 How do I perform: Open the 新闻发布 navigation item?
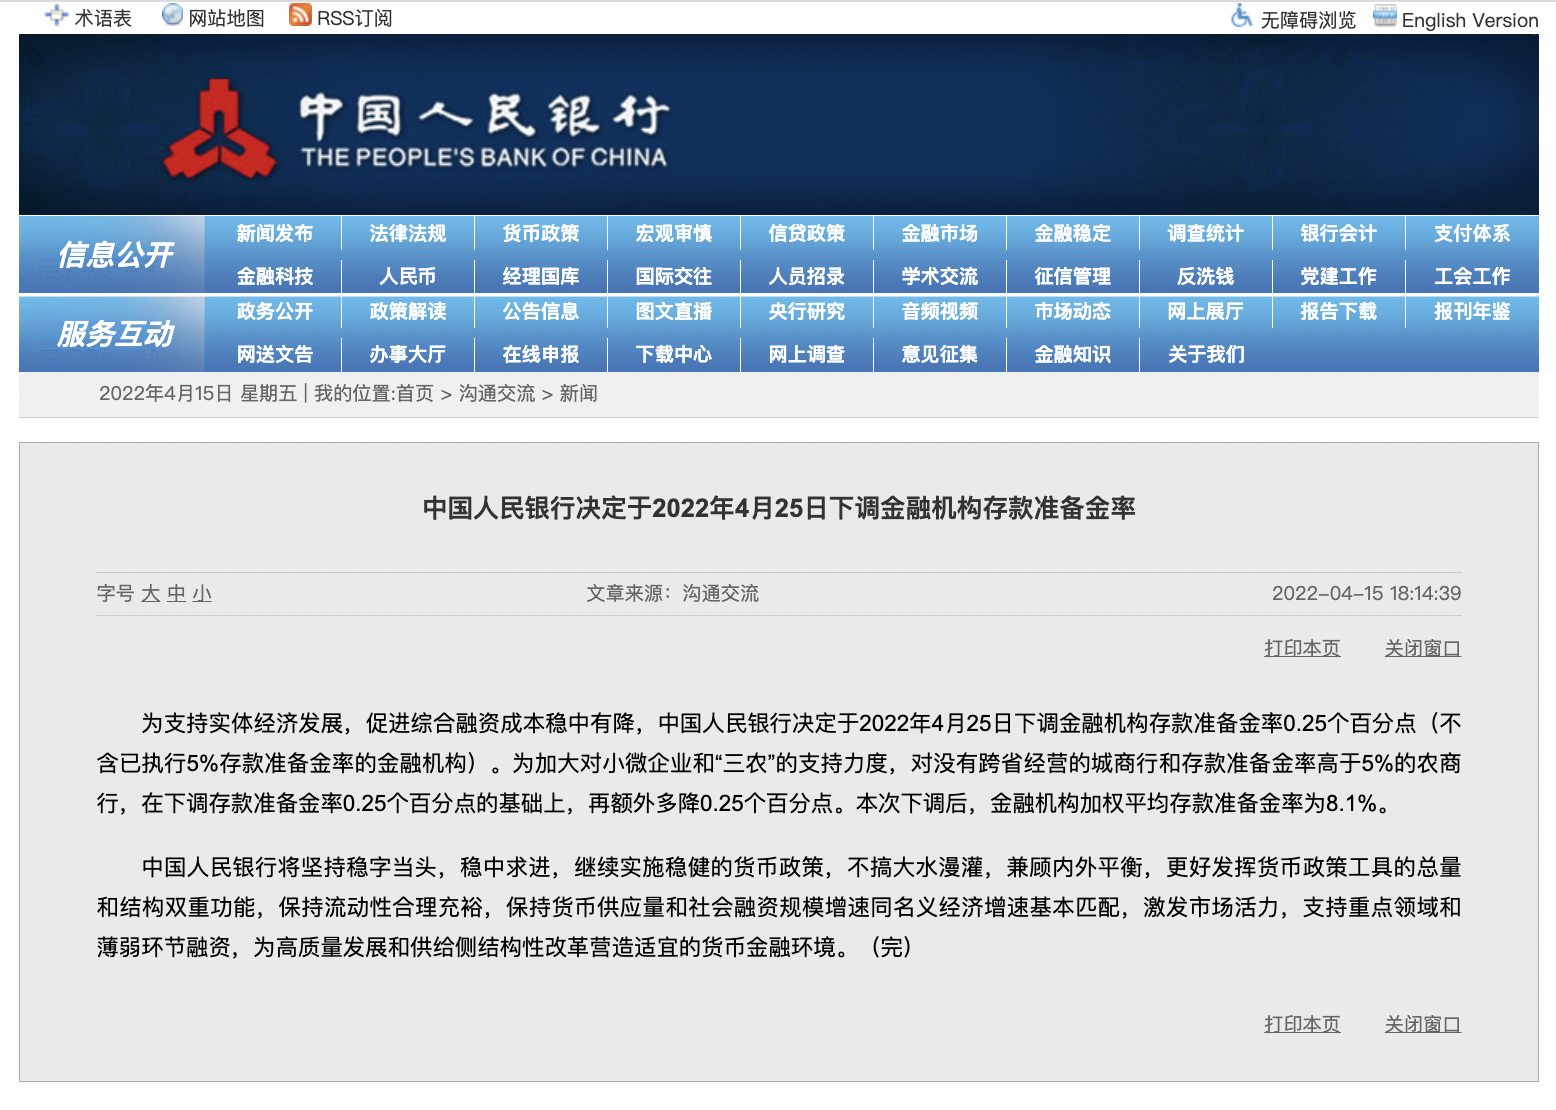275,234
